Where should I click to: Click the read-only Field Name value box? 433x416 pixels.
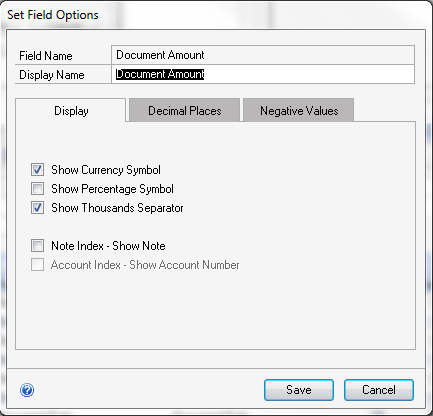tap(263, 55)
